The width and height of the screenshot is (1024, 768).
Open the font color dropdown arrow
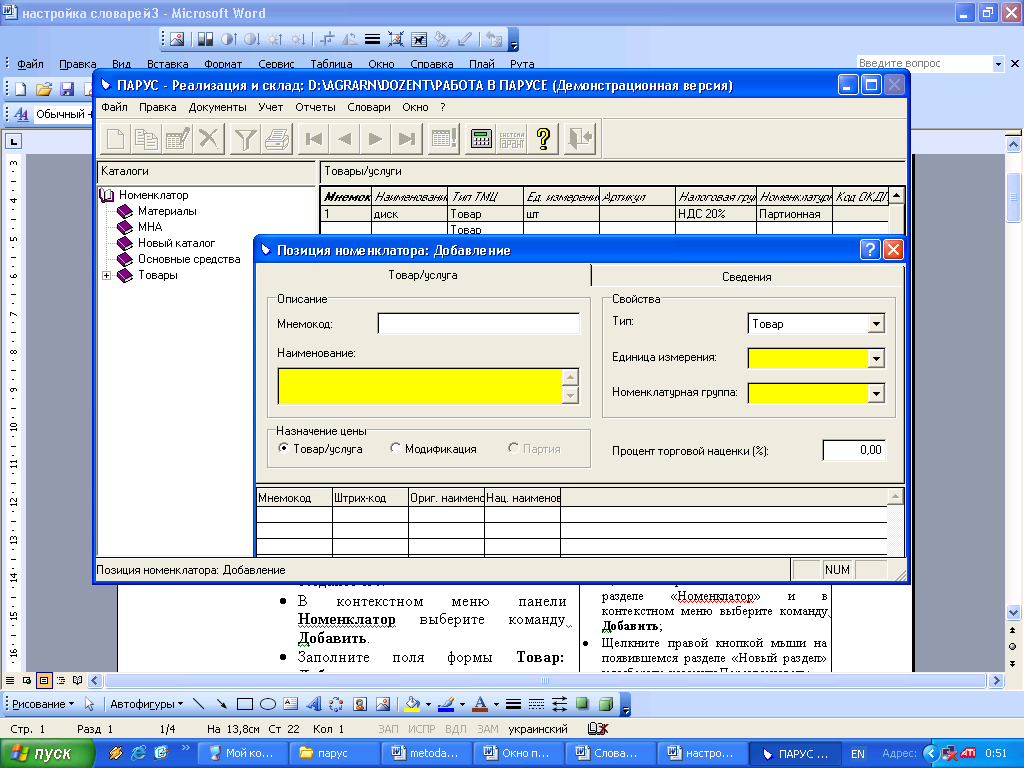[496, 704]
